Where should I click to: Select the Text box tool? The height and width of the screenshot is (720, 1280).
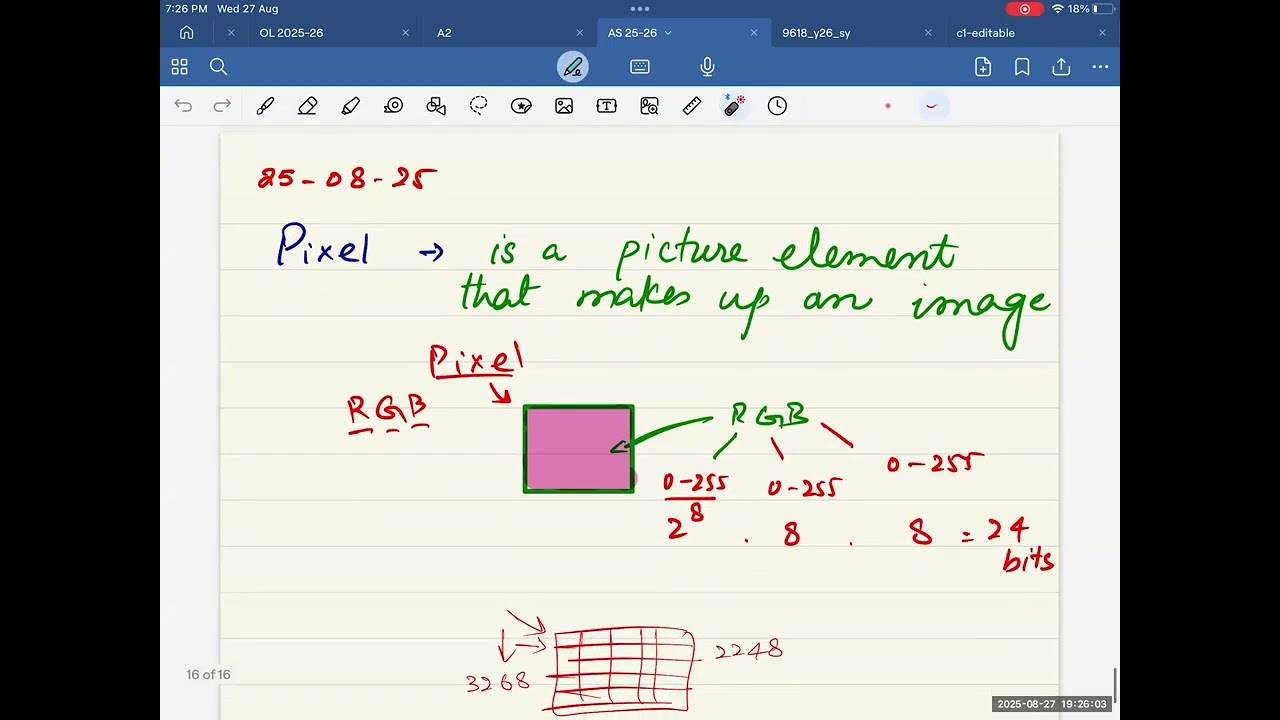pos(607,106)
